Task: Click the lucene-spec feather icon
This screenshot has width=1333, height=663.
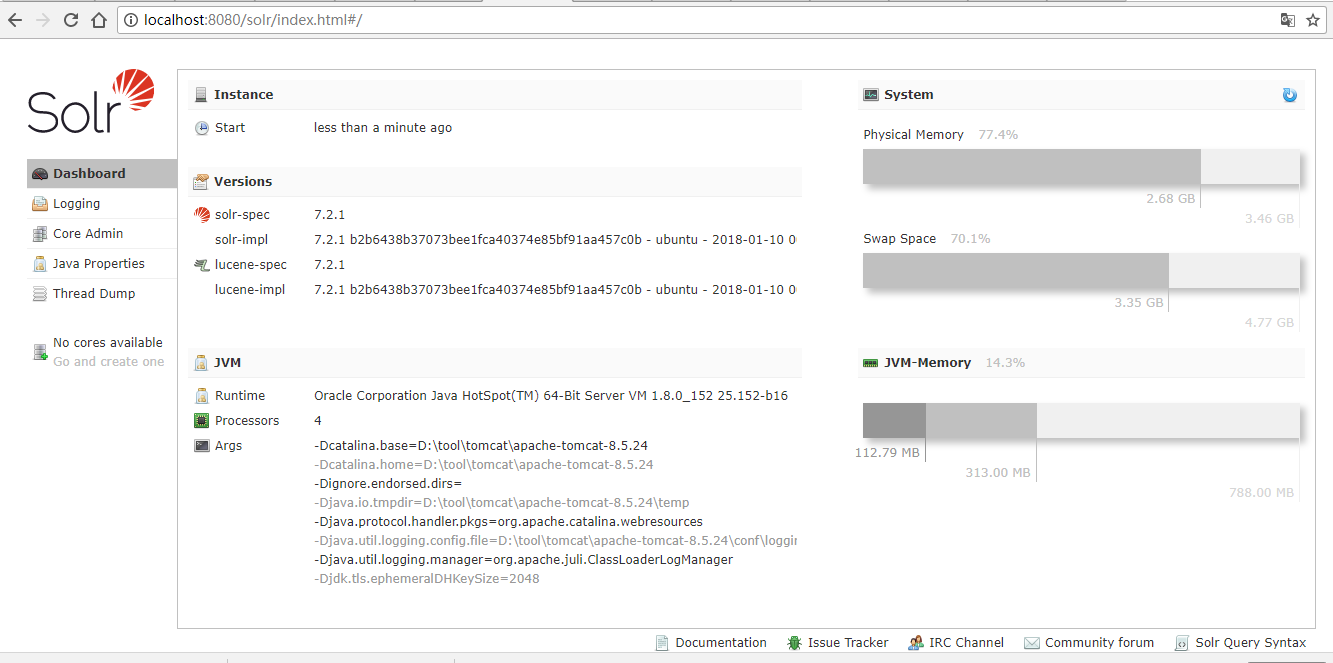Action: pos(202,265)
